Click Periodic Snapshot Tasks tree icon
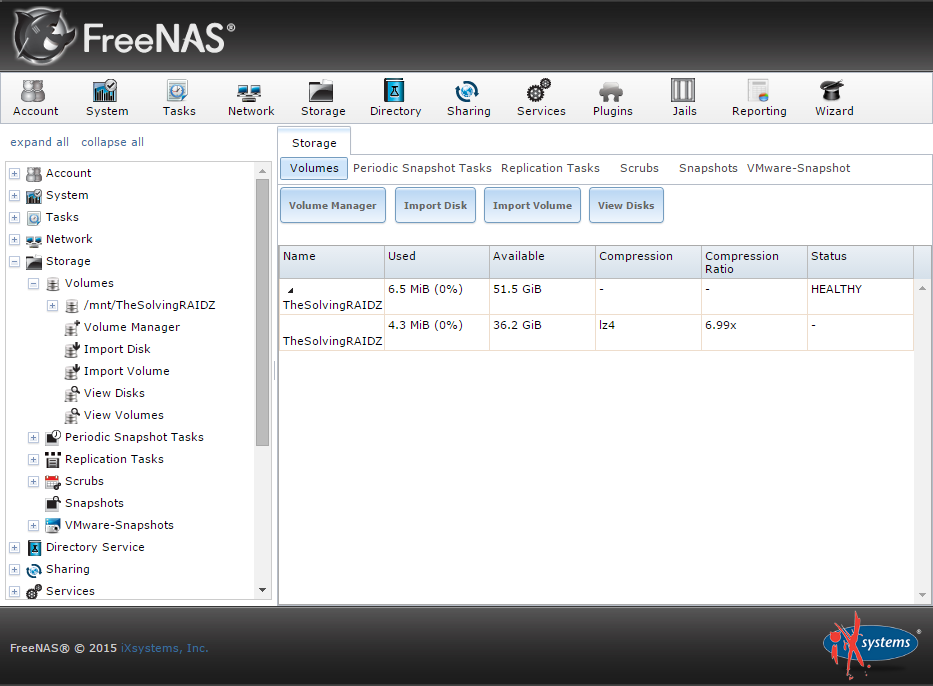The height and width of the screenshot is (686, 933). point(53,437)
